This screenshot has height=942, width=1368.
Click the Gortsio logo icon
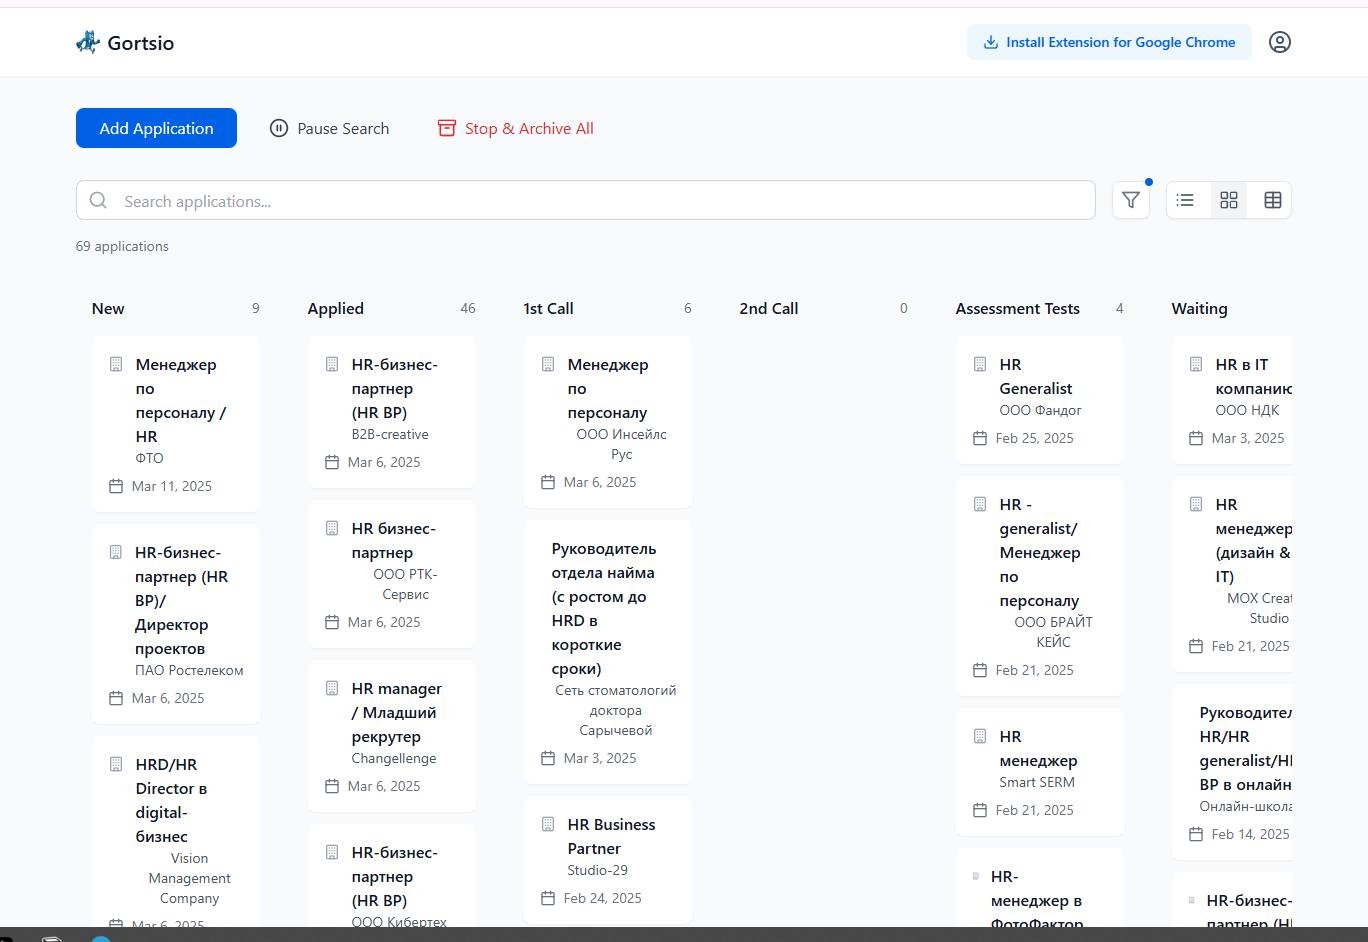click(x=88, y=42)
